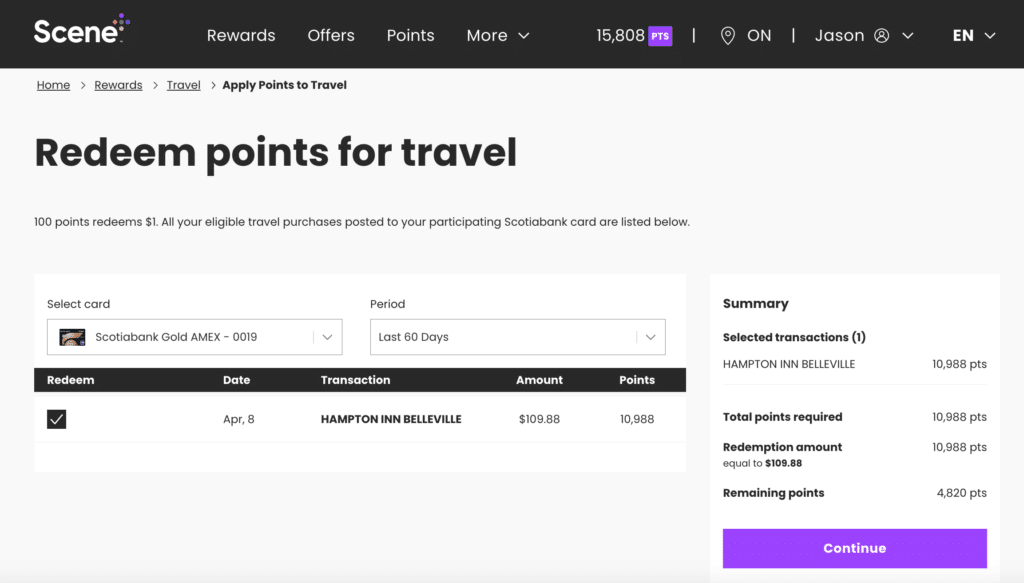Click the user profile avatar icon

881,36
